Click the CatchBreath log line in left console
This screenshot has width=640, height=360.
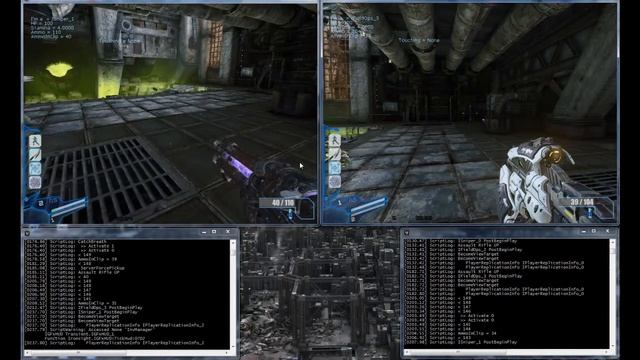coord(66,242)
